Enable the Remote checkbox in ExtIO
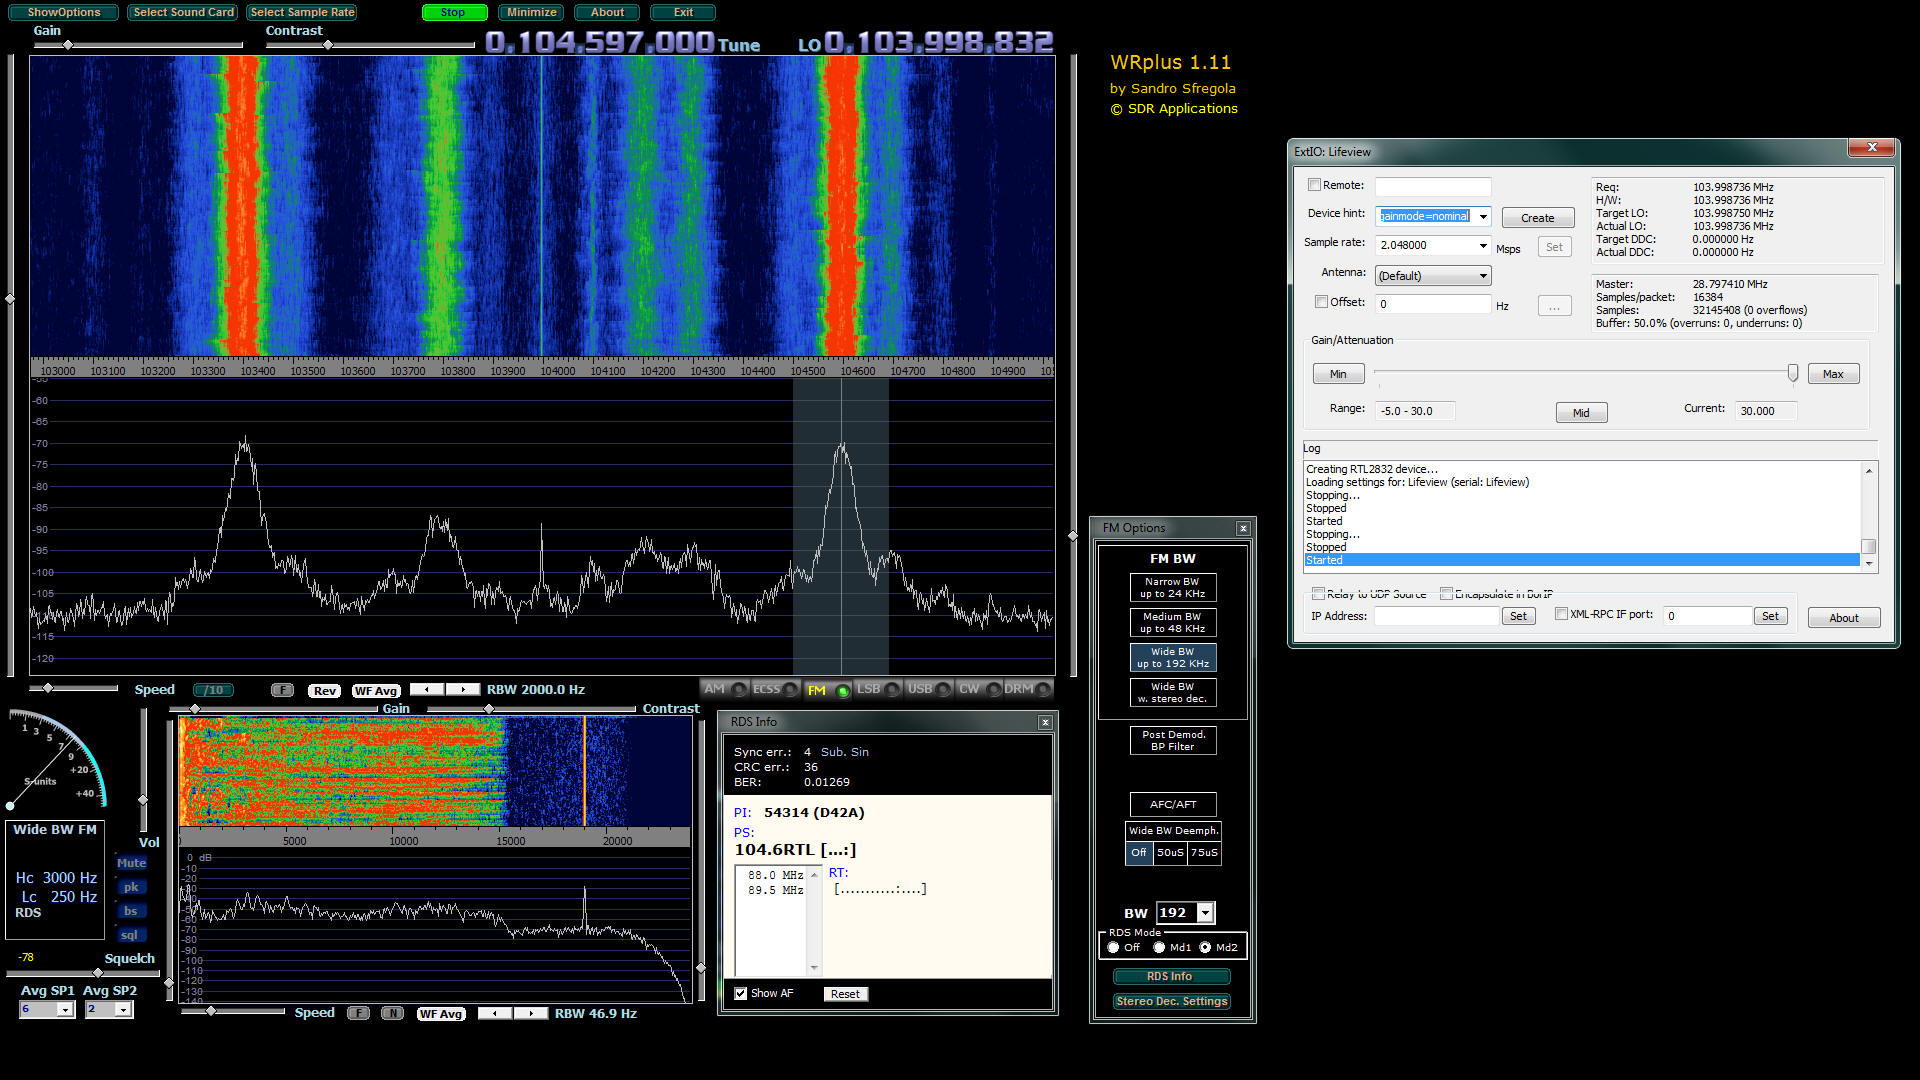This screenshot has height=1080, width=1920. (1315, 185)
